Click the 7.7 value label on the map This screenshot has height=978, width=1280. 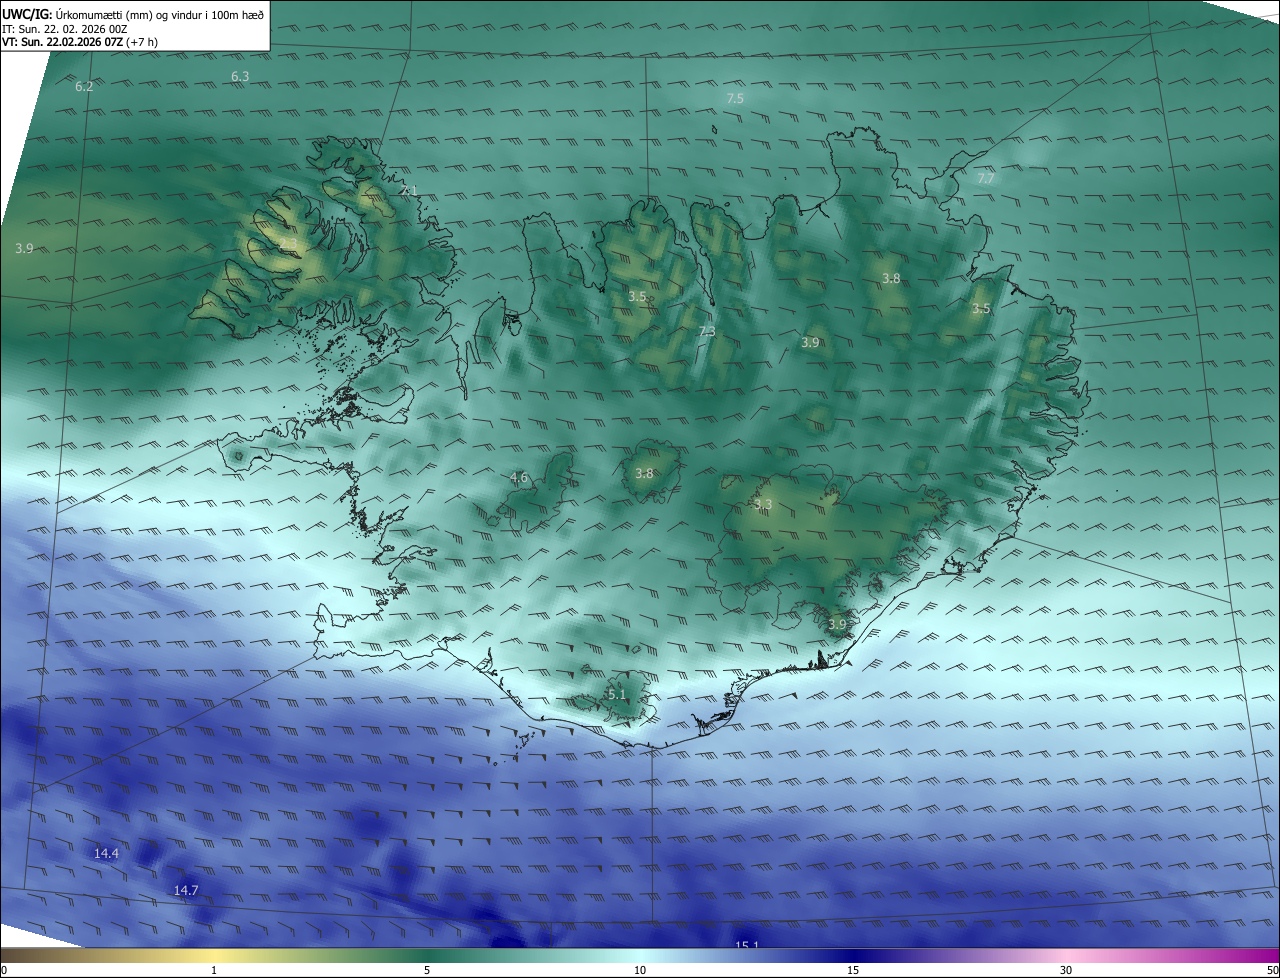[x=985, y=178]
